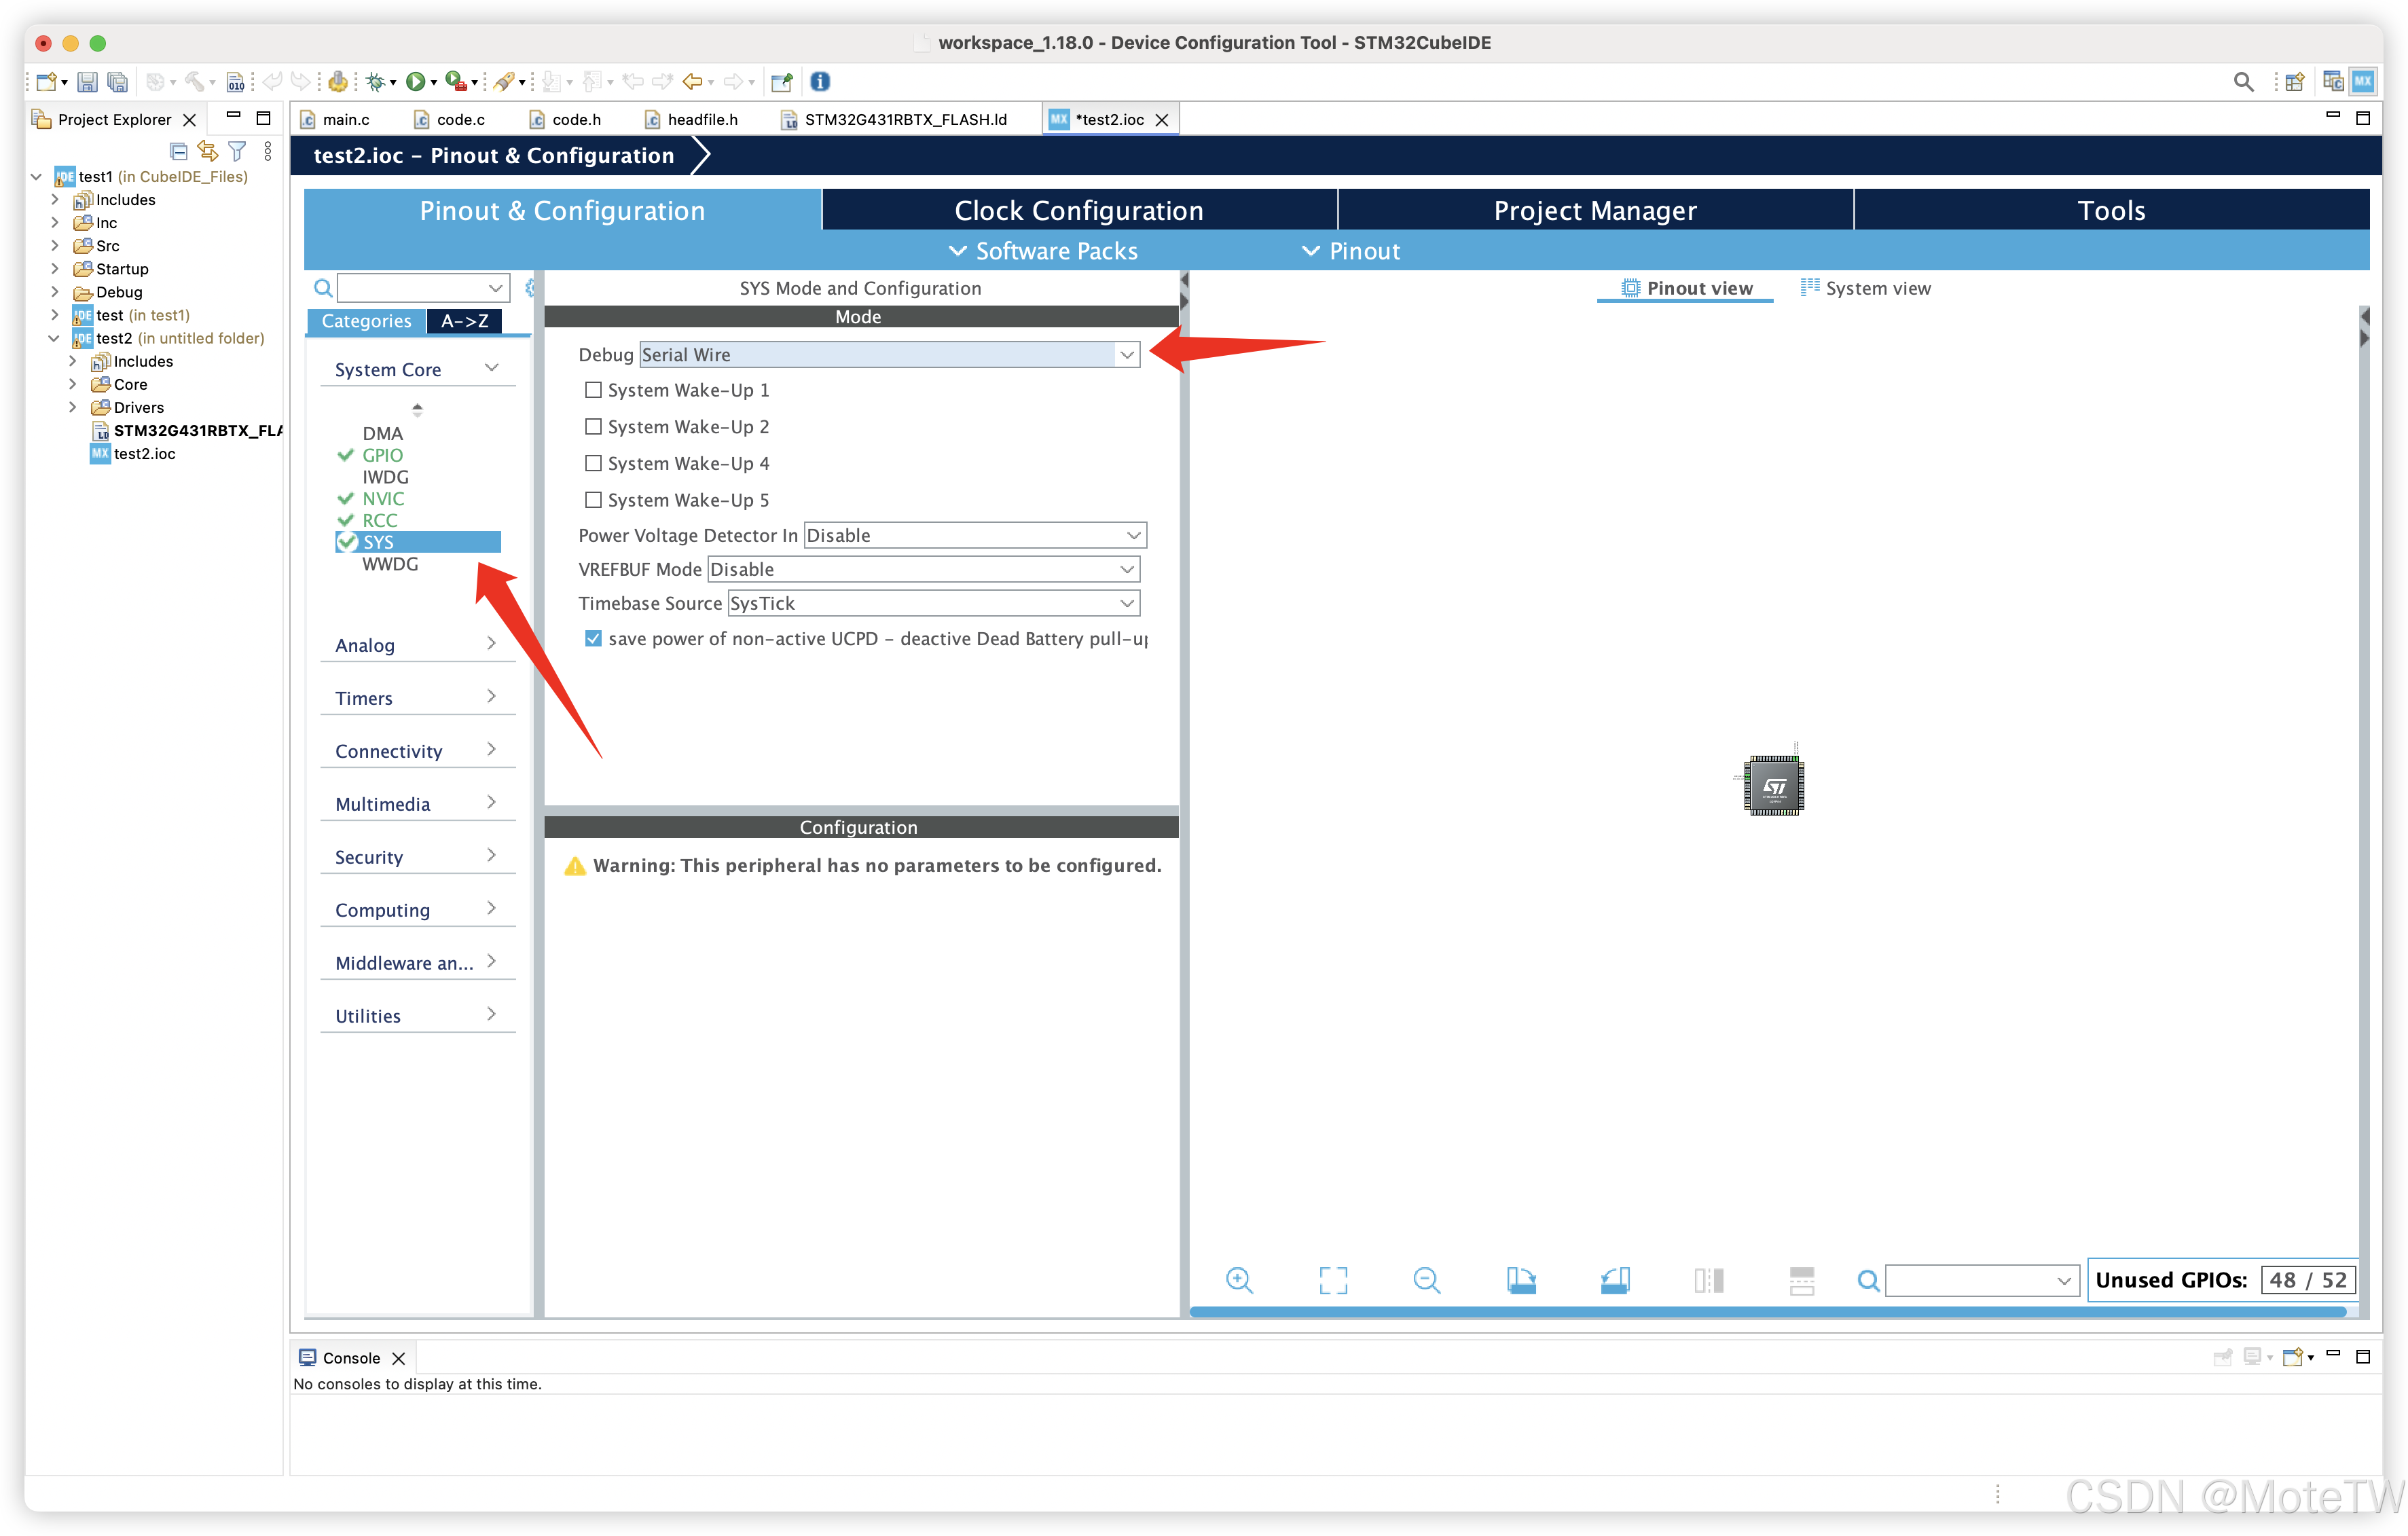This screenshot has height=1536, width=2408.
Task: Select the A->Z sorting button
Action: [x=464, y=321]
